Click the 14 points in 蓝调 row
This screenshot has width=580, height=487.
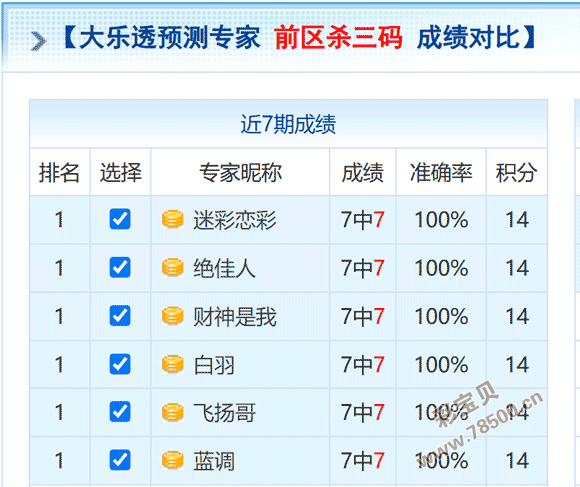click(x=517, y=461)
